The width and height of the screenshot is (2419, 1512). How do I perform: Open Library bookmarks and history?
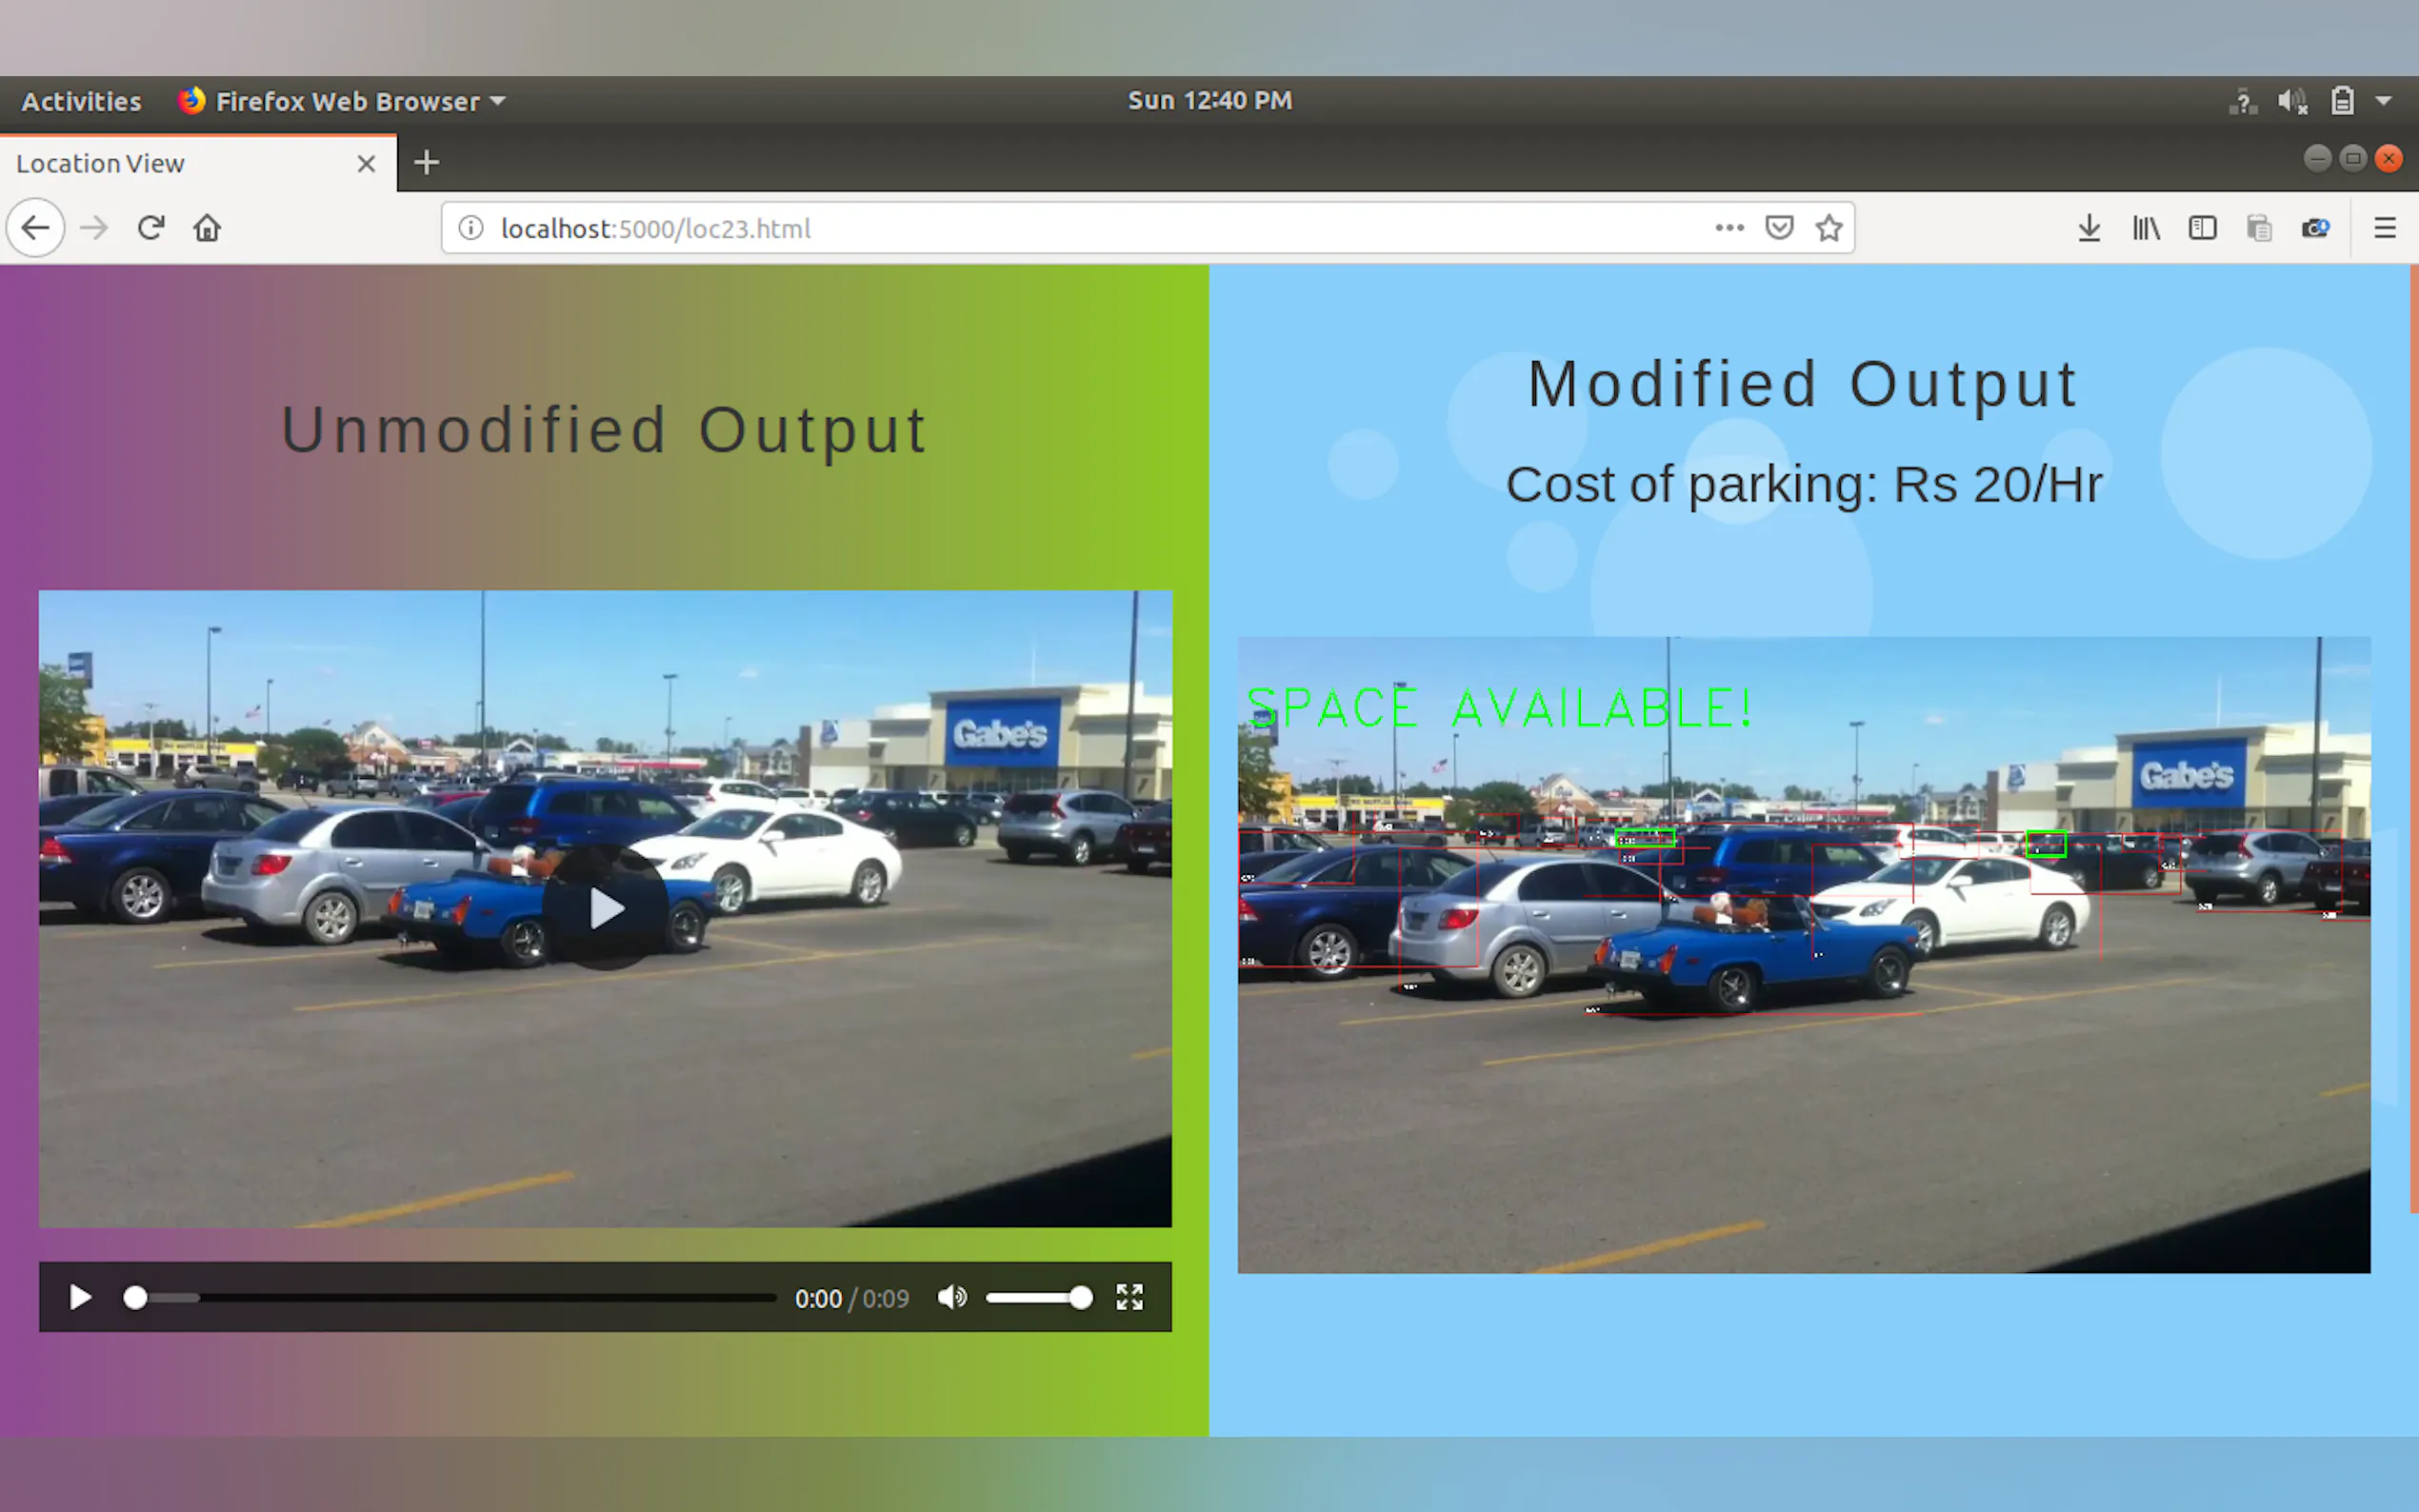tap(2146, 228)
